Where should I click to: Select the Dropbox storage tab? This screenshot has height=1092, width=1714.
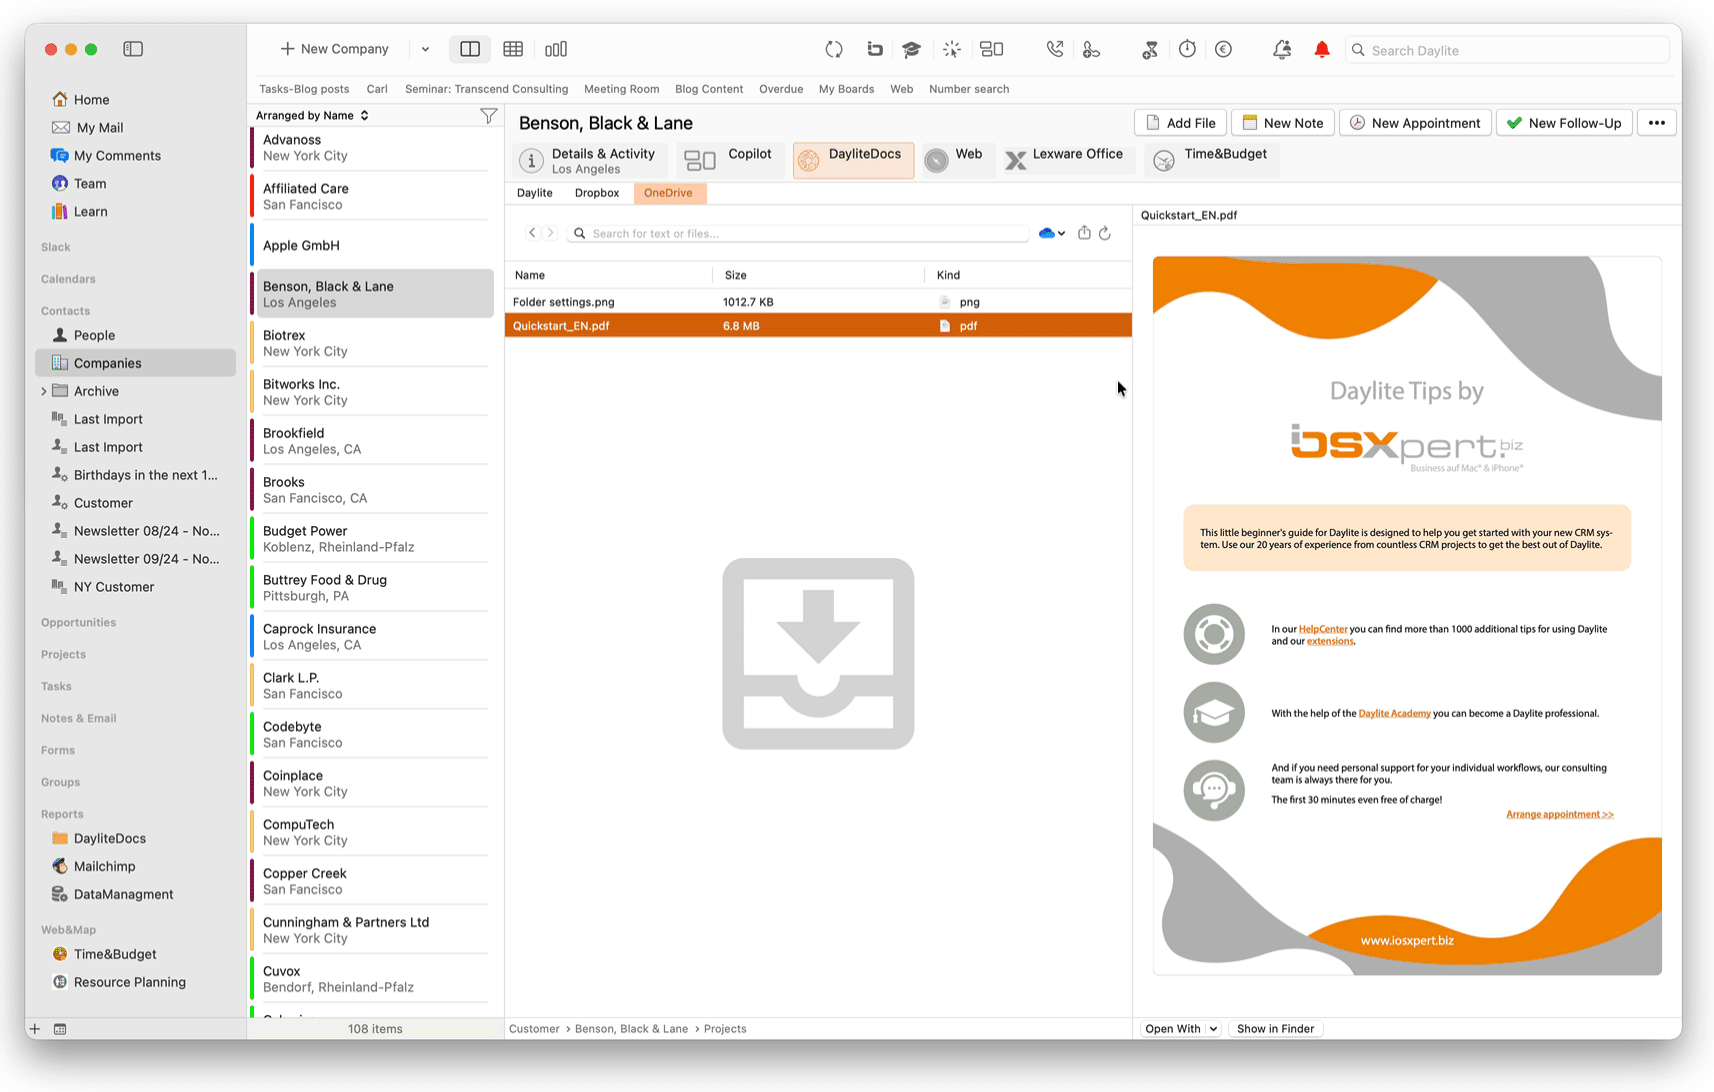[597, 193]
